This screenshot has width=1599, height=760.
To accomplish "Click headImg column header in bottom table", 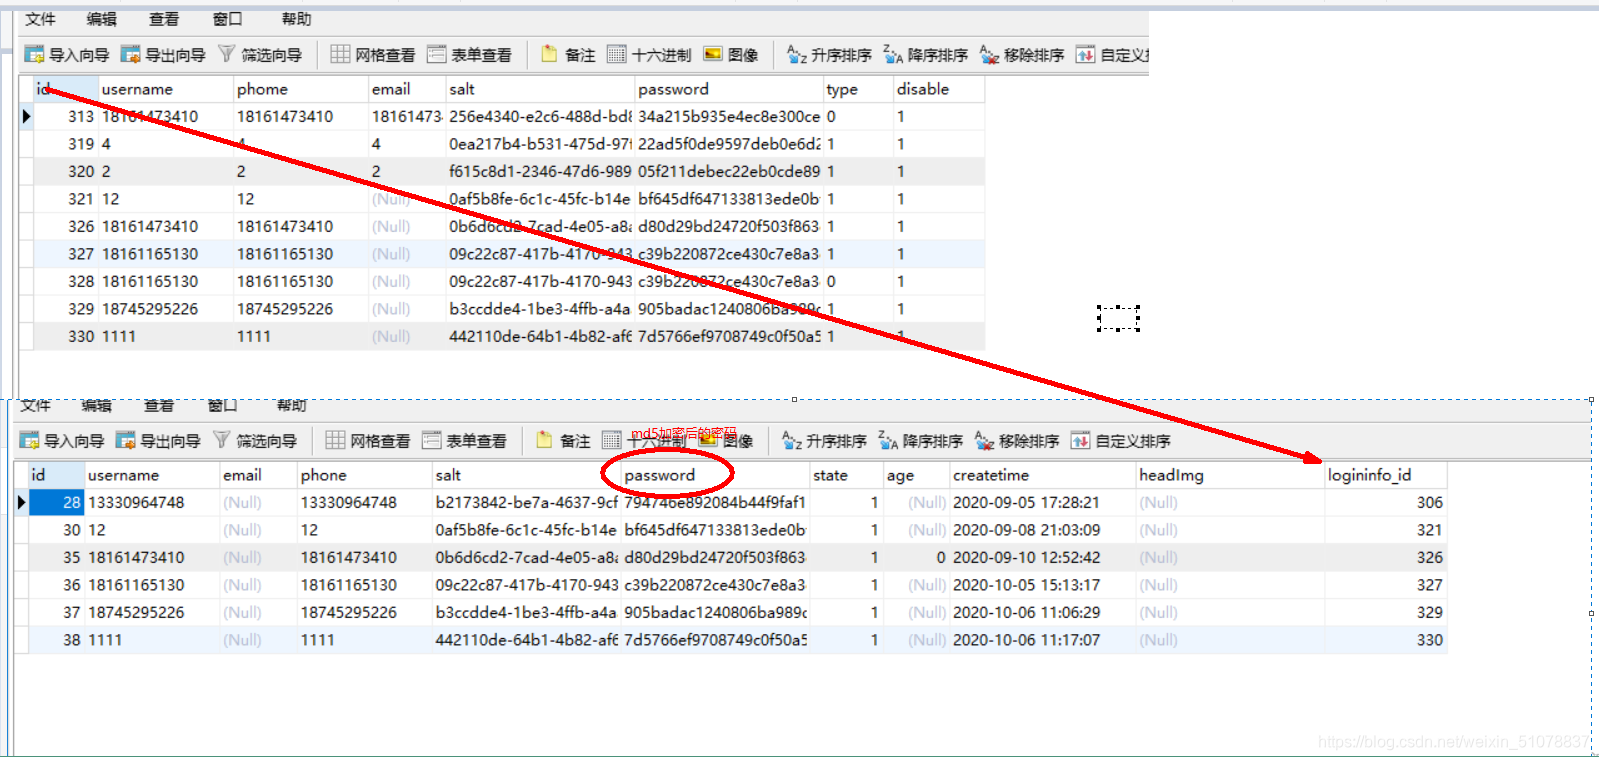I will pyautogui.click(x=1230, y=475).
